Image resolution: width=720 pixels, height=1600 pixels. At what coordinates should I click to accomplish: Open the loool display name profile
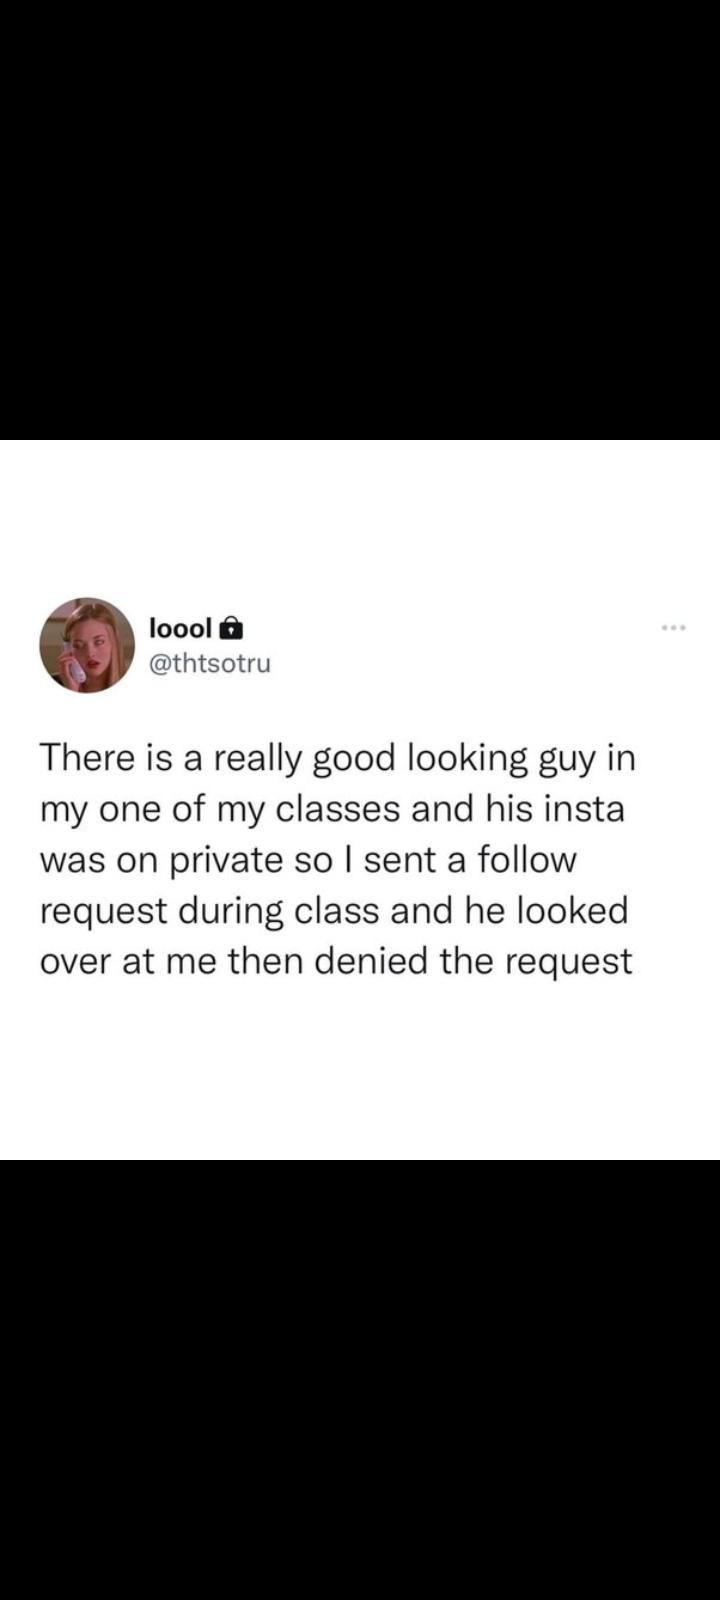180,628
